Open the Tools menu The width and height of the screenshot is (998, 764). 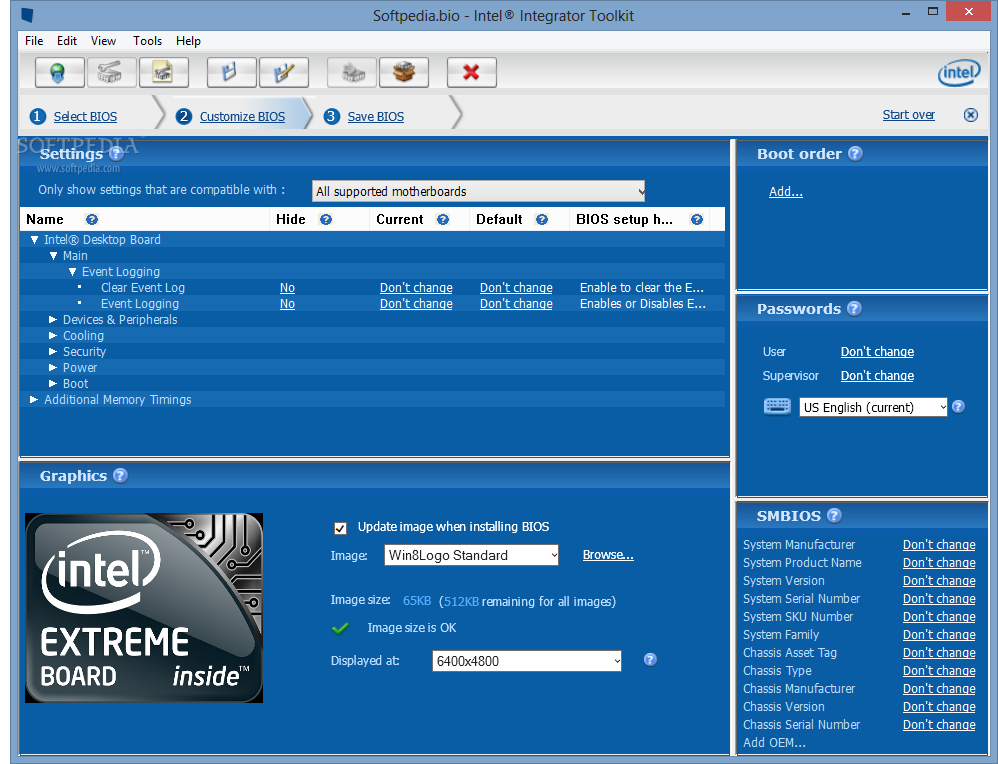click(147, 41)
